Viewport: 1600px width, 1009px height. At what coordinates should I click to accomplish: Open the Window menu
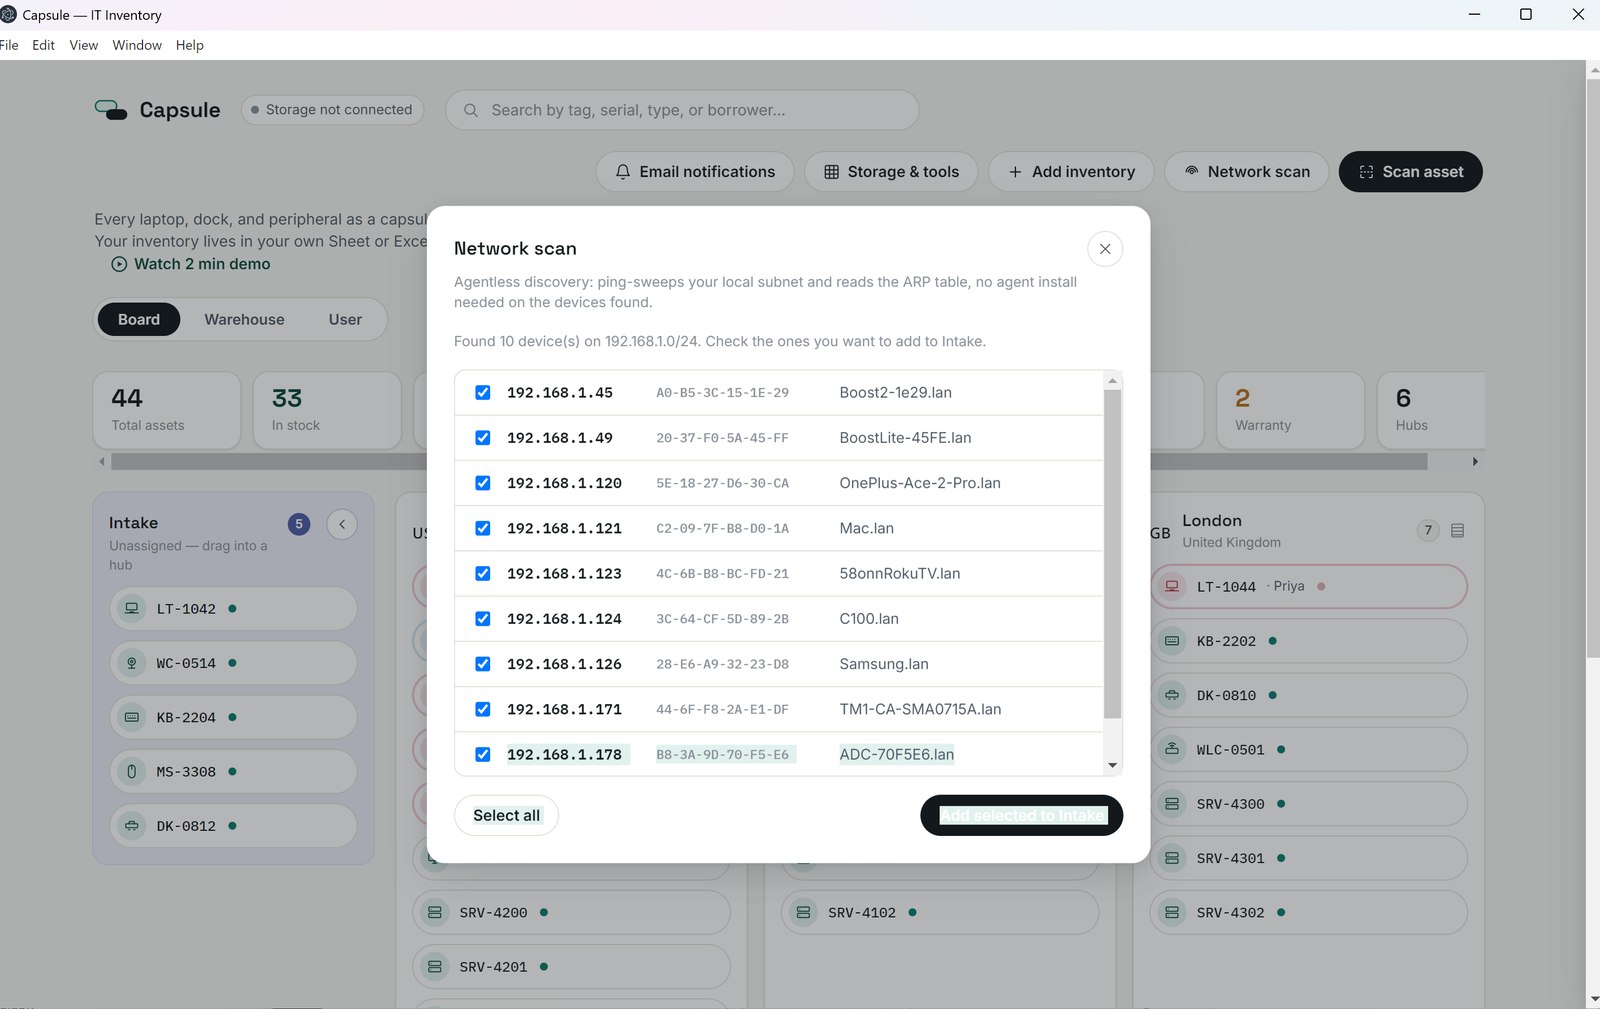(x=137, y=45)
